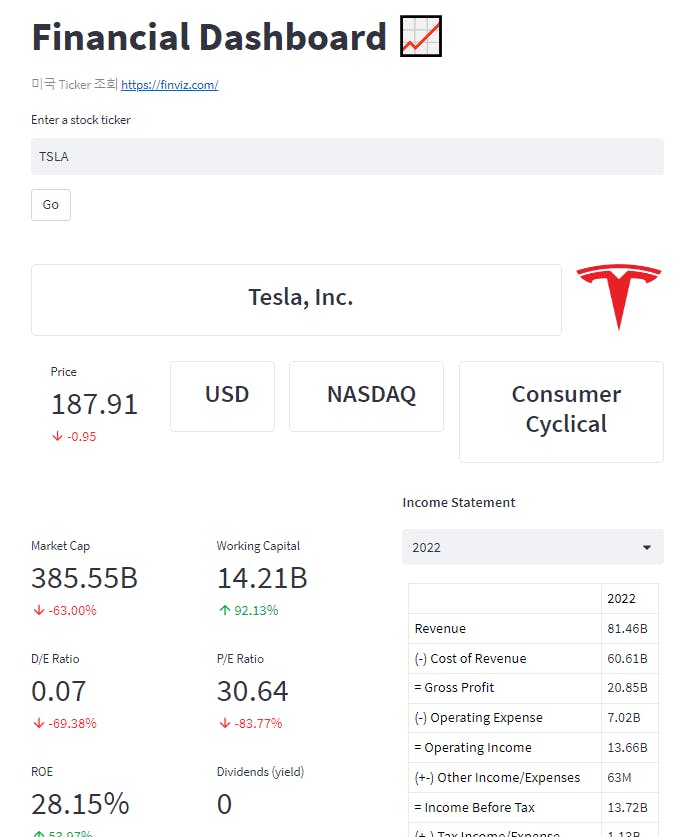Click the Operating Income value 13.66B
The image size is (688, 837).
pos(627,747)
